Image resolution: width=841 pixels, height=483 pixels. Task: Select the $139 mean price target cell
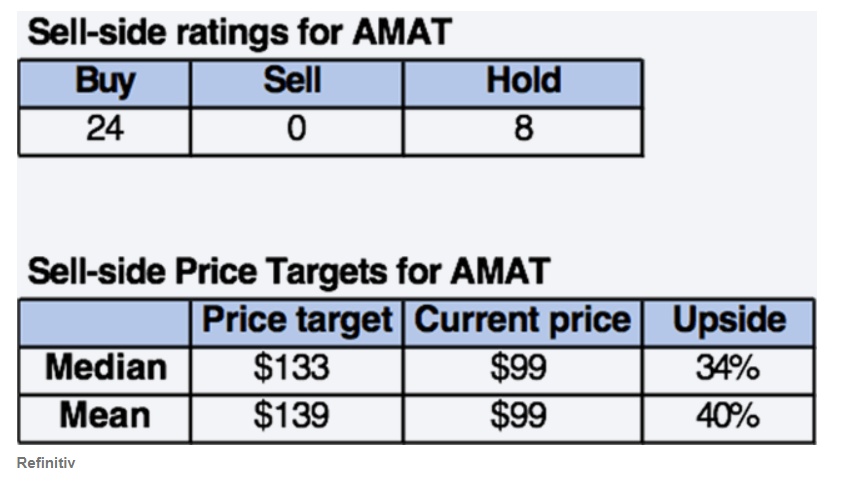(x=297, y=416)
